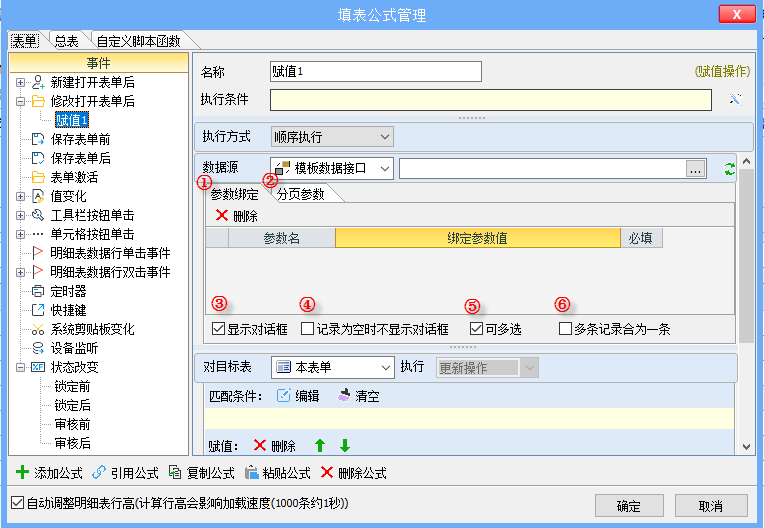The height and width of the screenshot is (528, 764).
Task: Switch to the 表单 tab
Action: pos(25,41)
